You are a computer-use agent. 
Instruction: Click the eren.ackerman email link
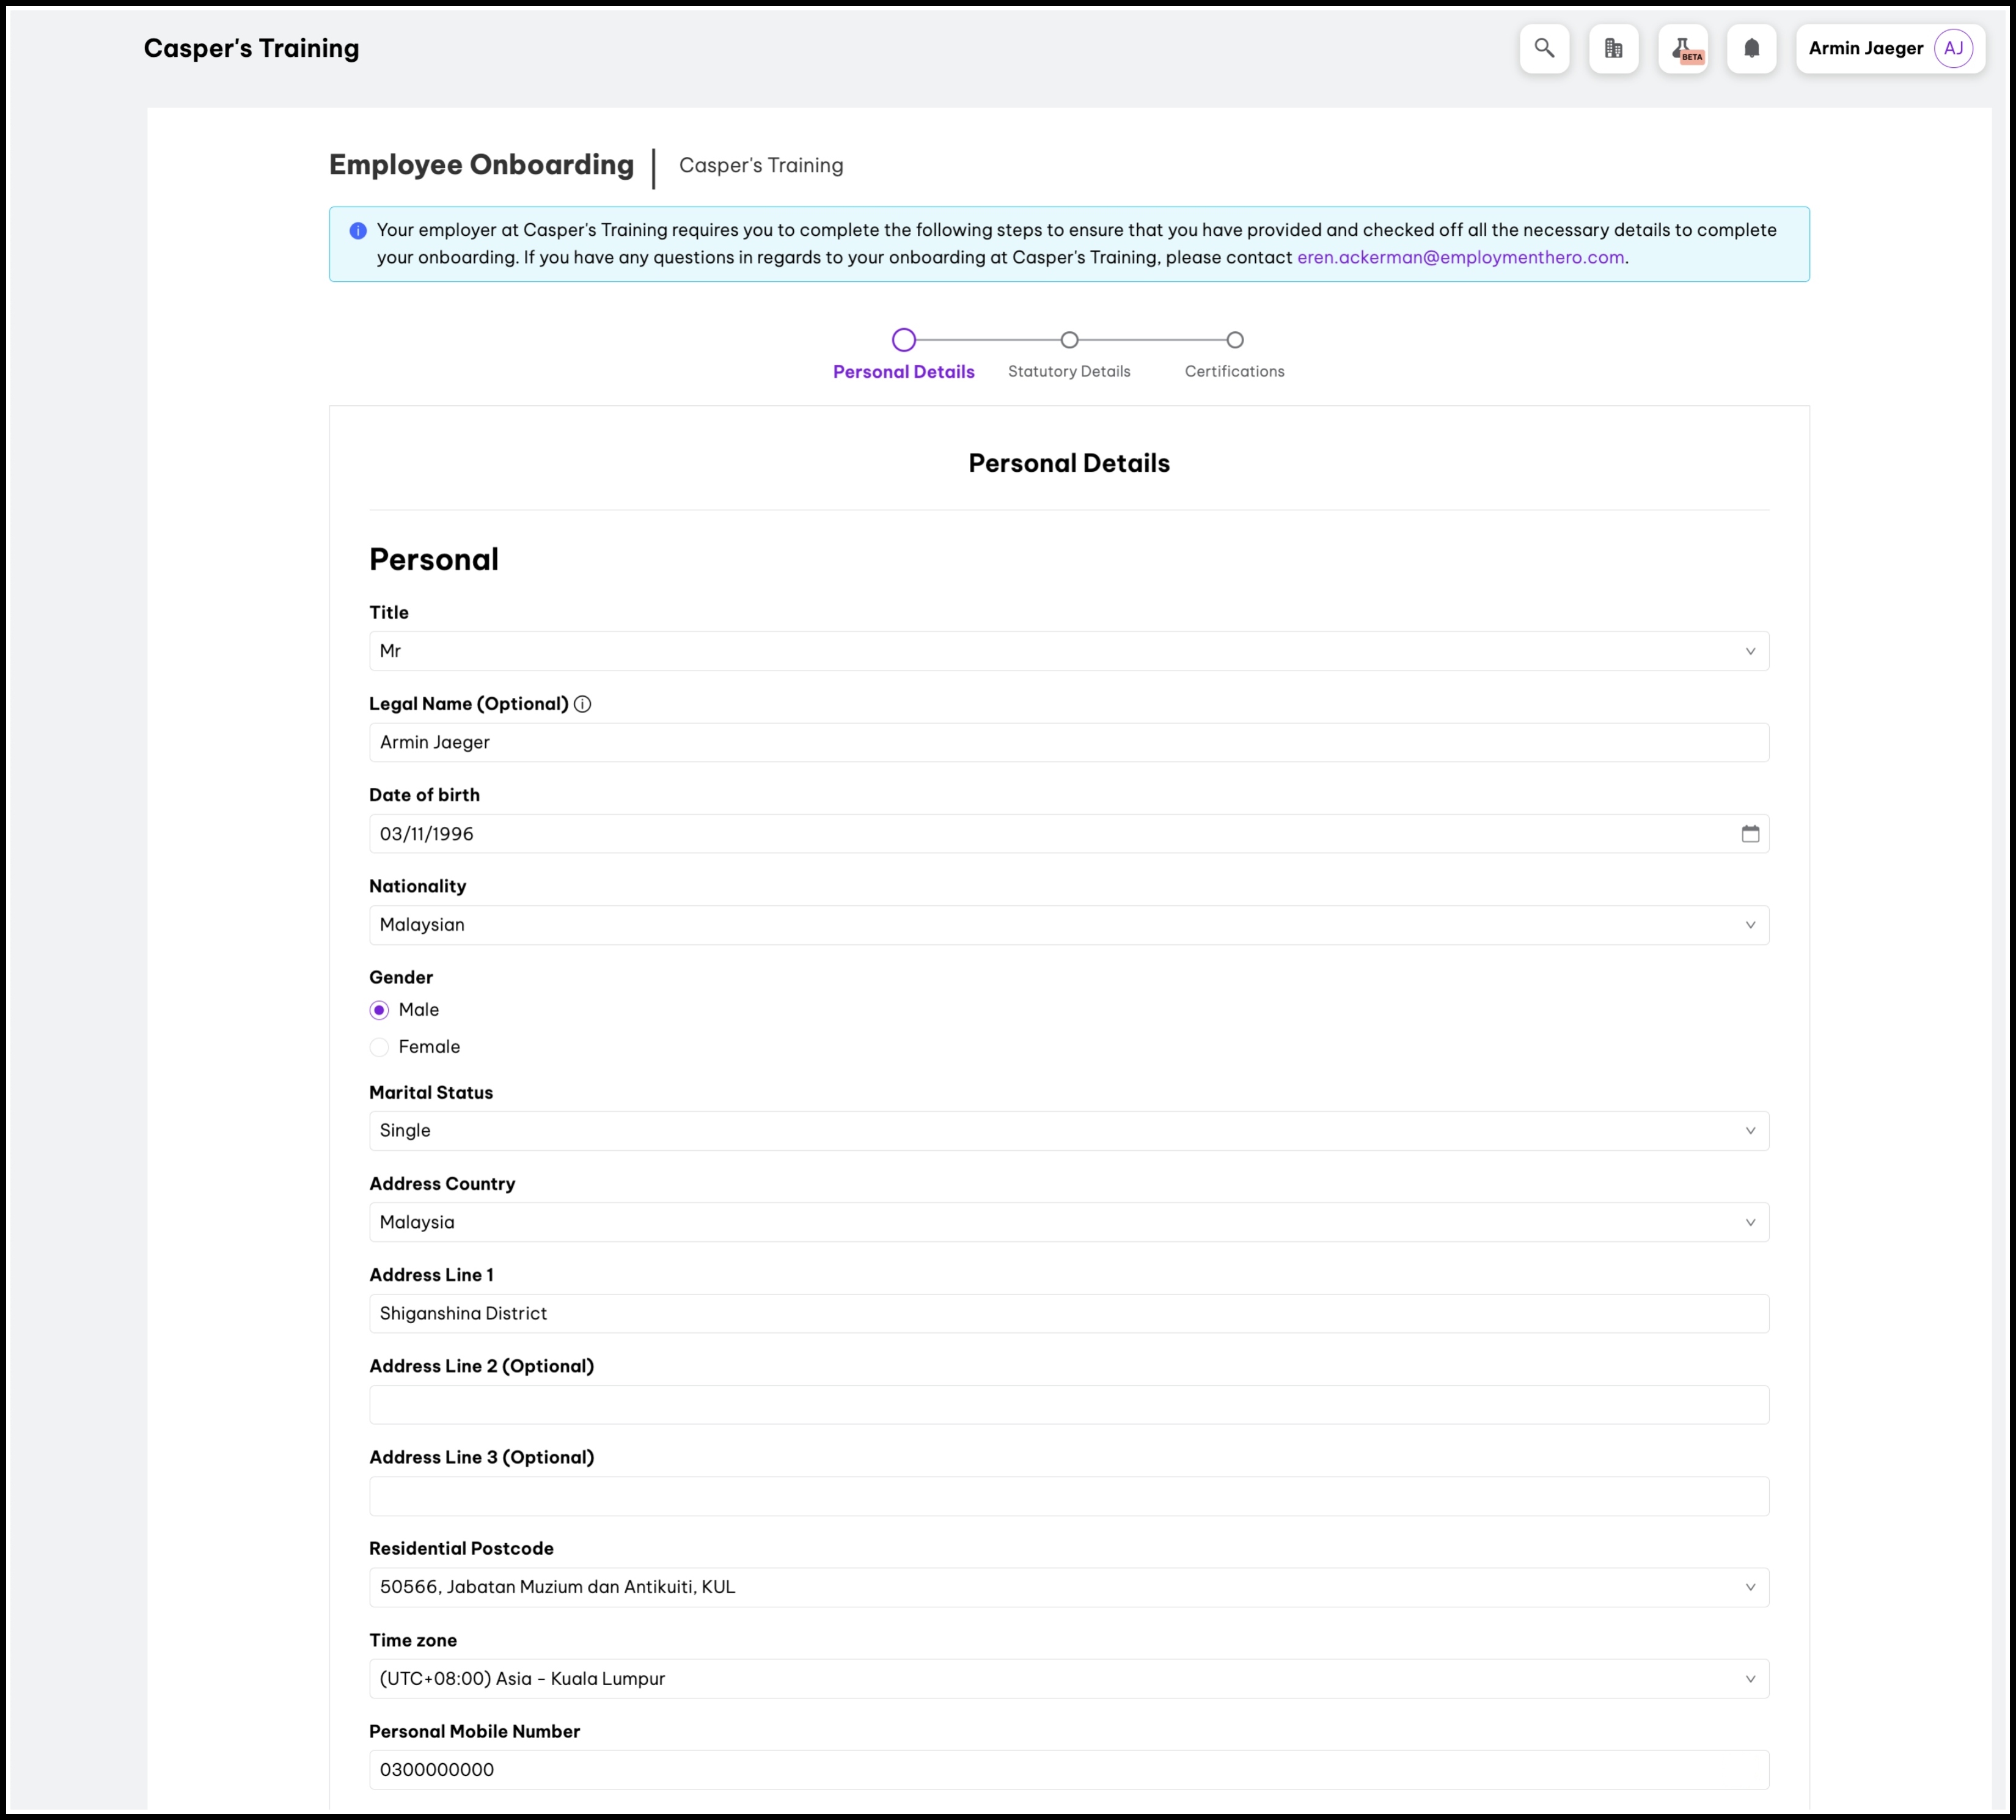pos(1460,257)
